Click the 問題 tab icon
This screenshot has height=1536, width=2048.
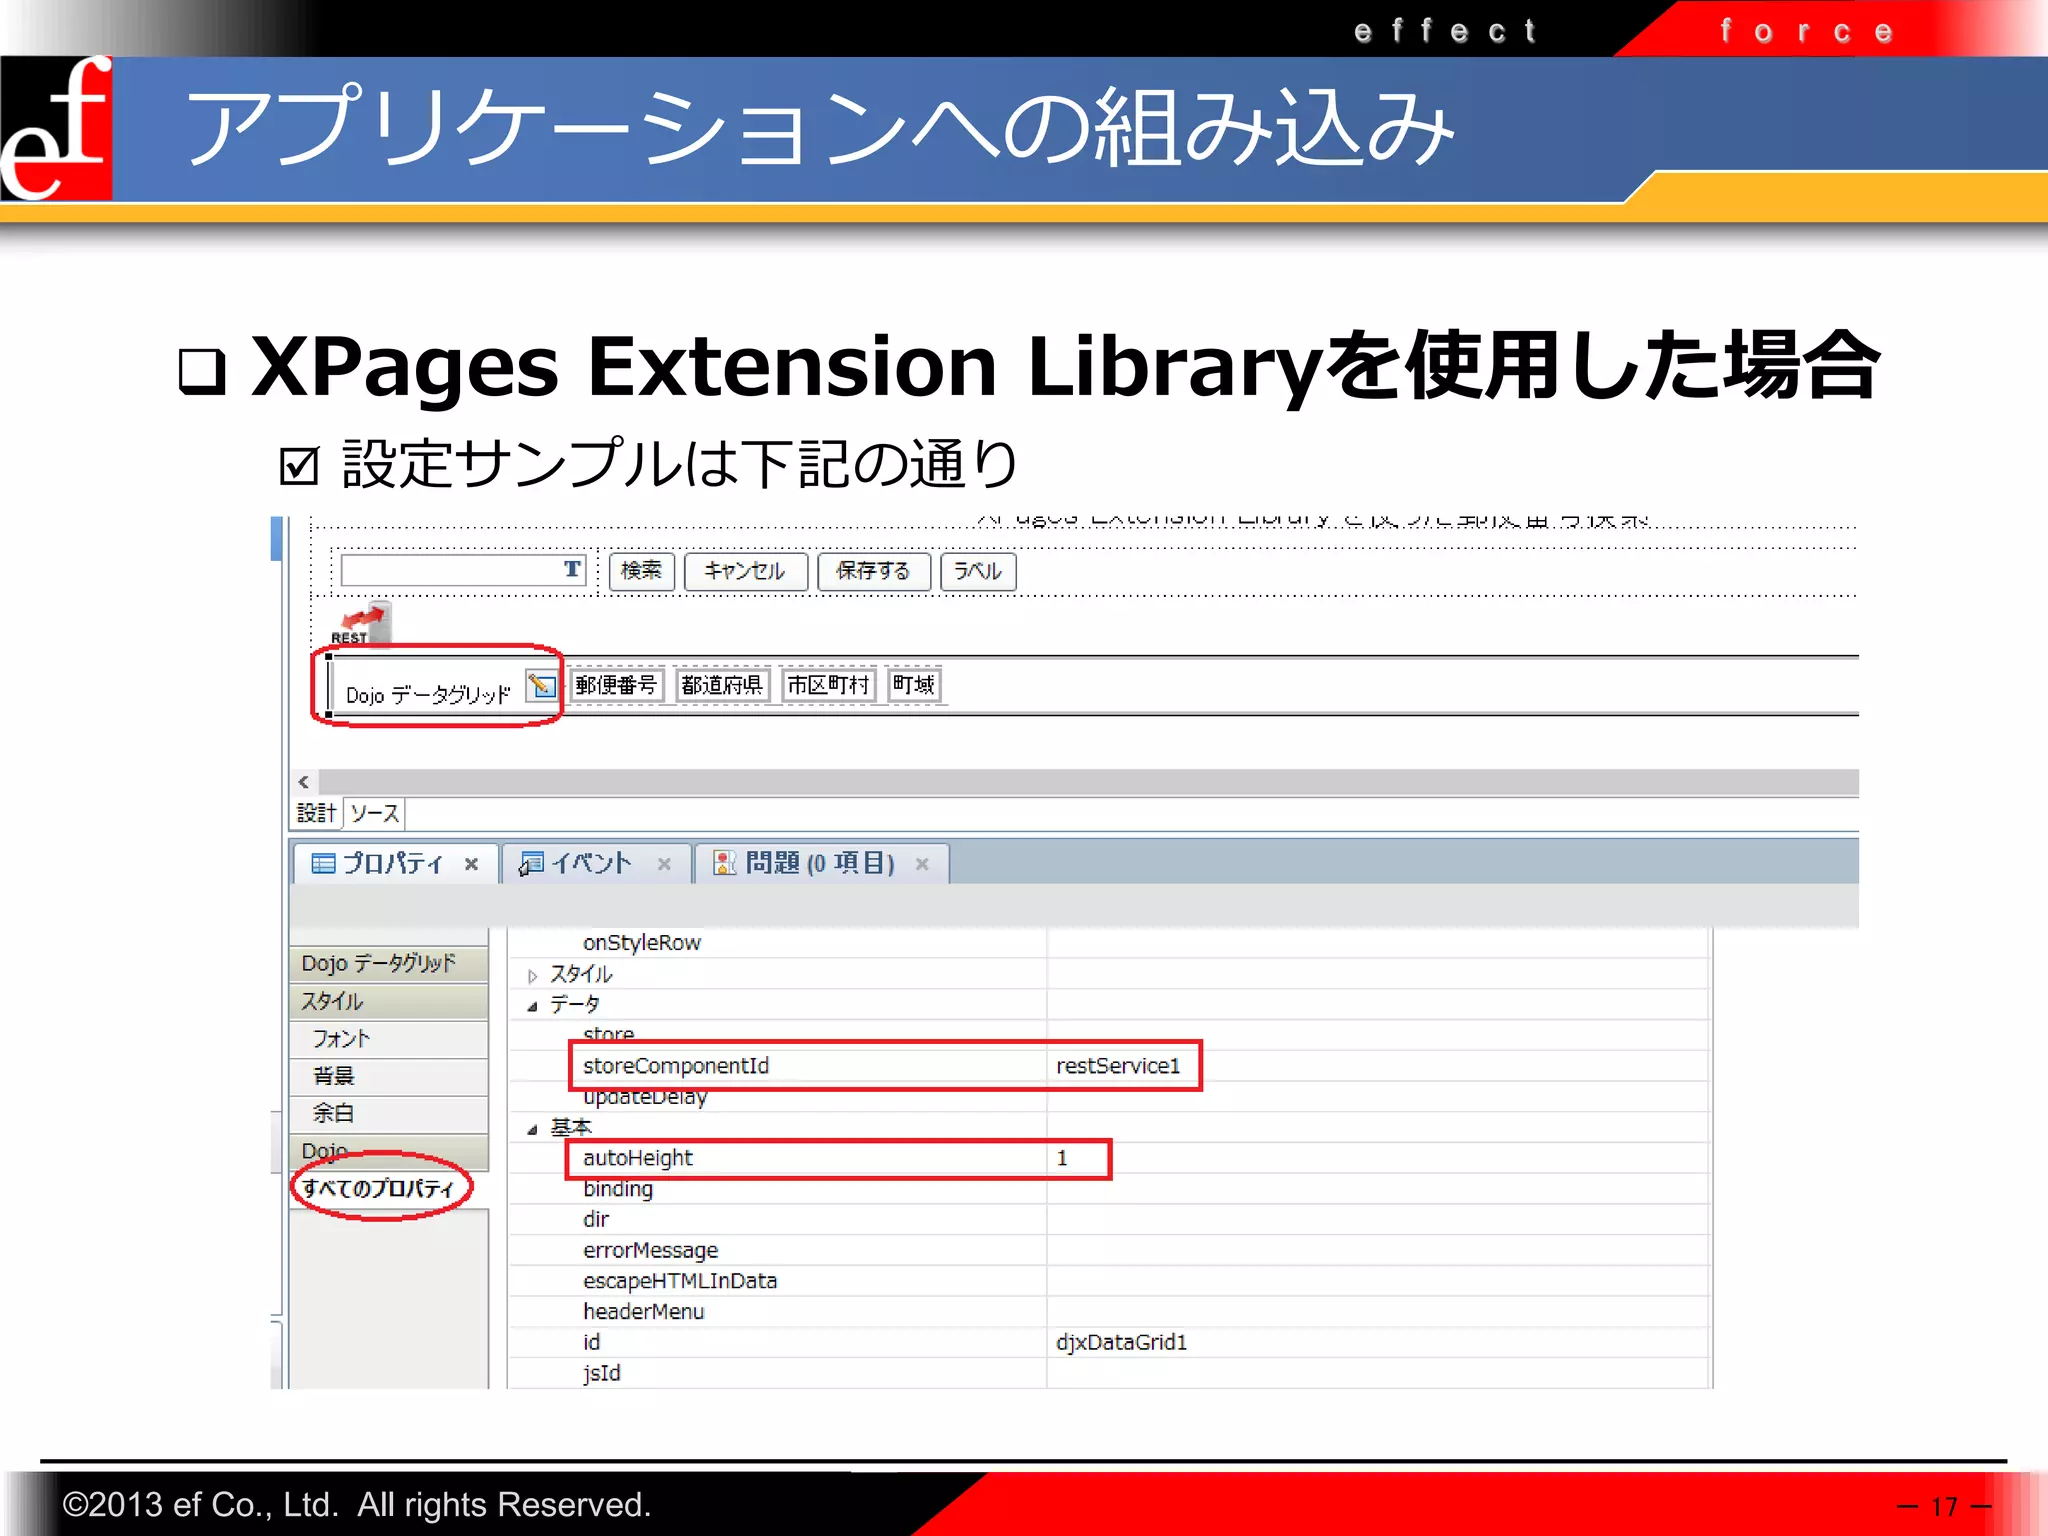724,862
